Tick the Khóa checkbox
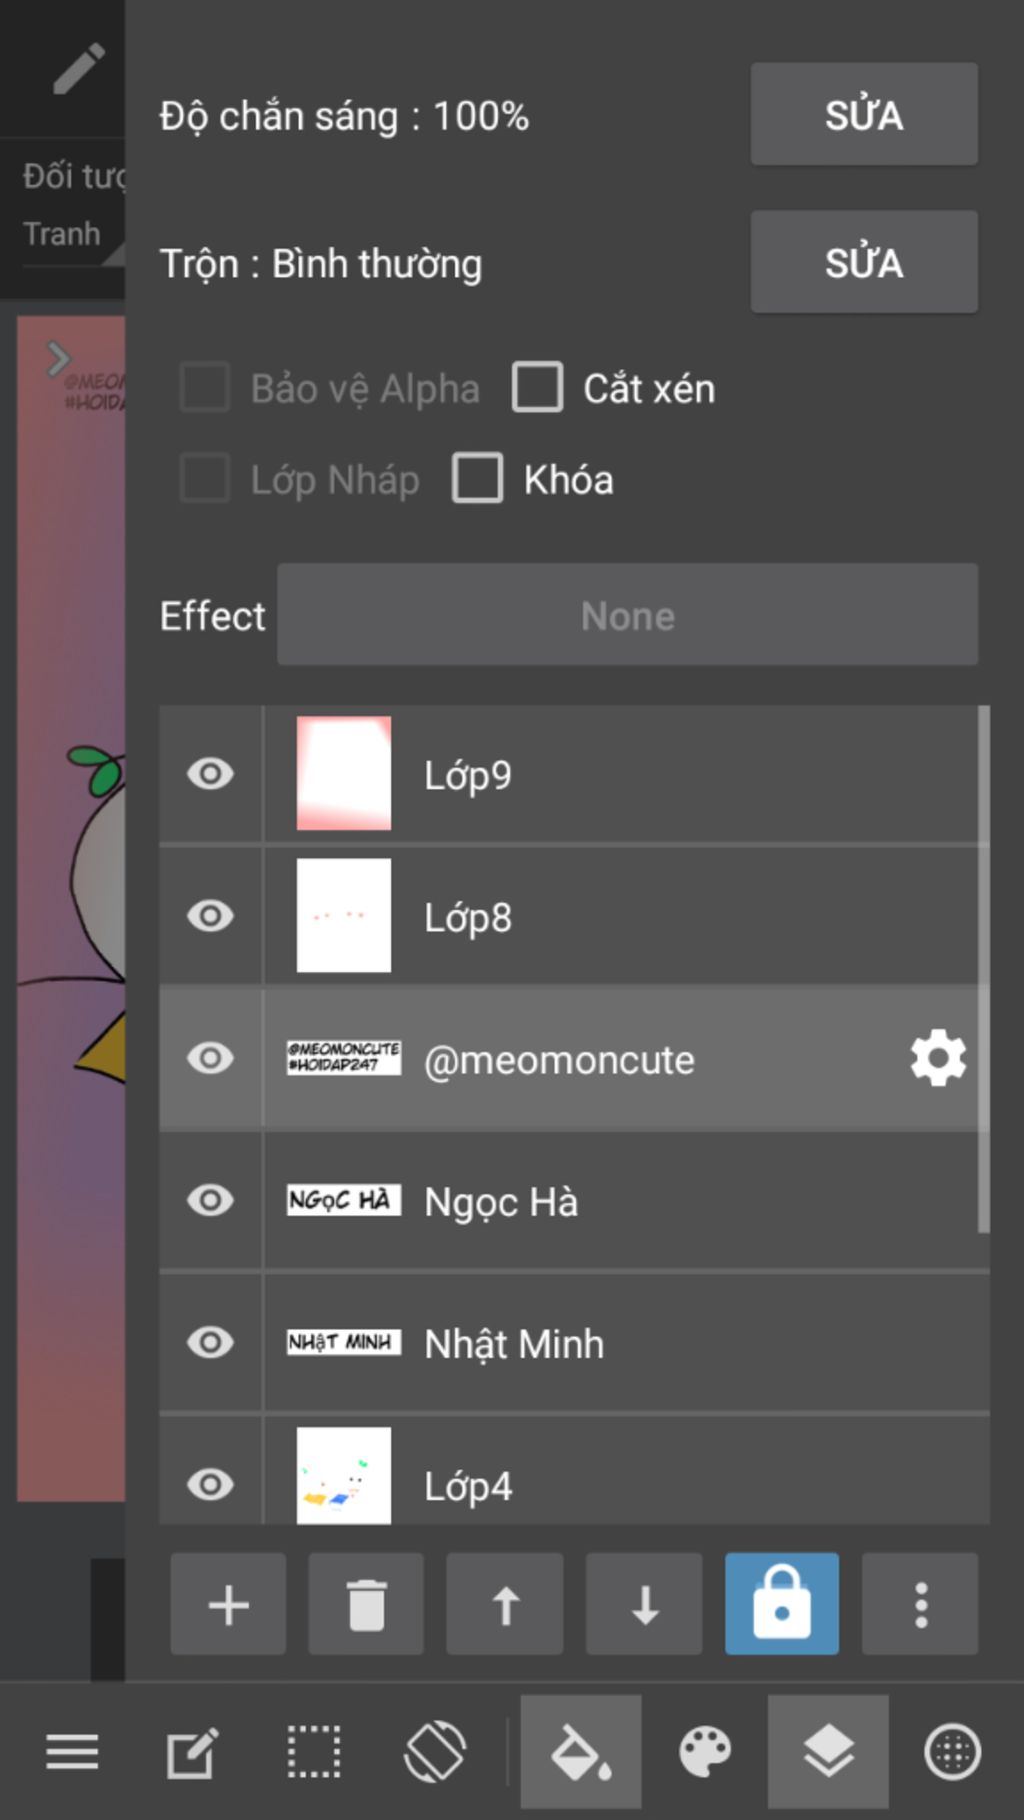The width and height of the screenshot is (1024, 1820). [478, 478]
